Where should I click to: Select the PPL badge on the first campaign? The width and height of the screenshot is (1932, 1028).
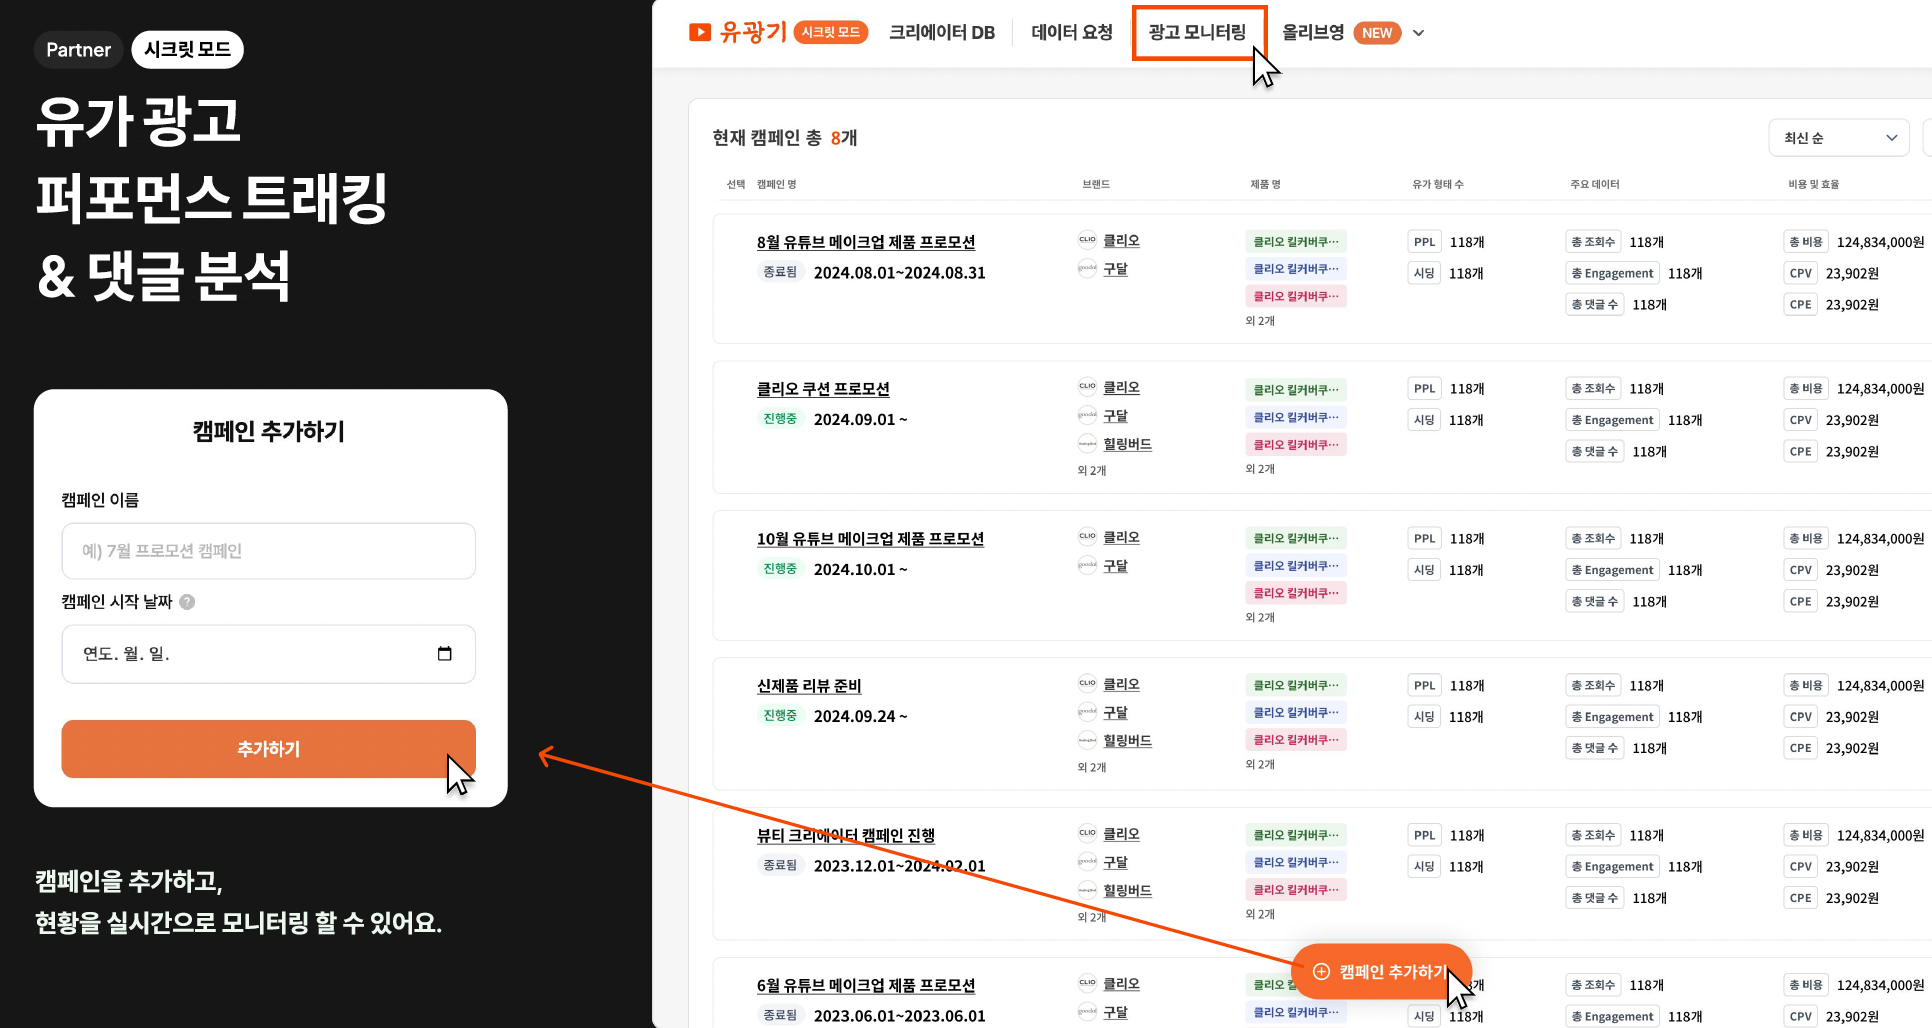tap(1423, 241)
